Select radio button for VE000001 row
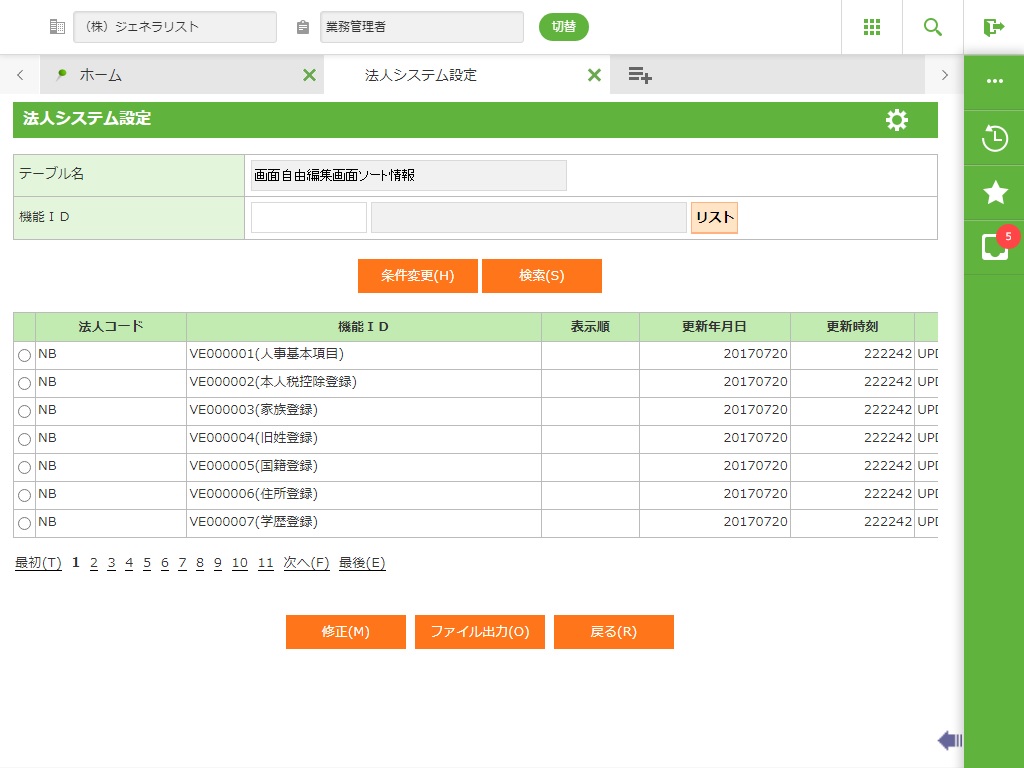This screenshot has width=1024, height=768. 24,355
